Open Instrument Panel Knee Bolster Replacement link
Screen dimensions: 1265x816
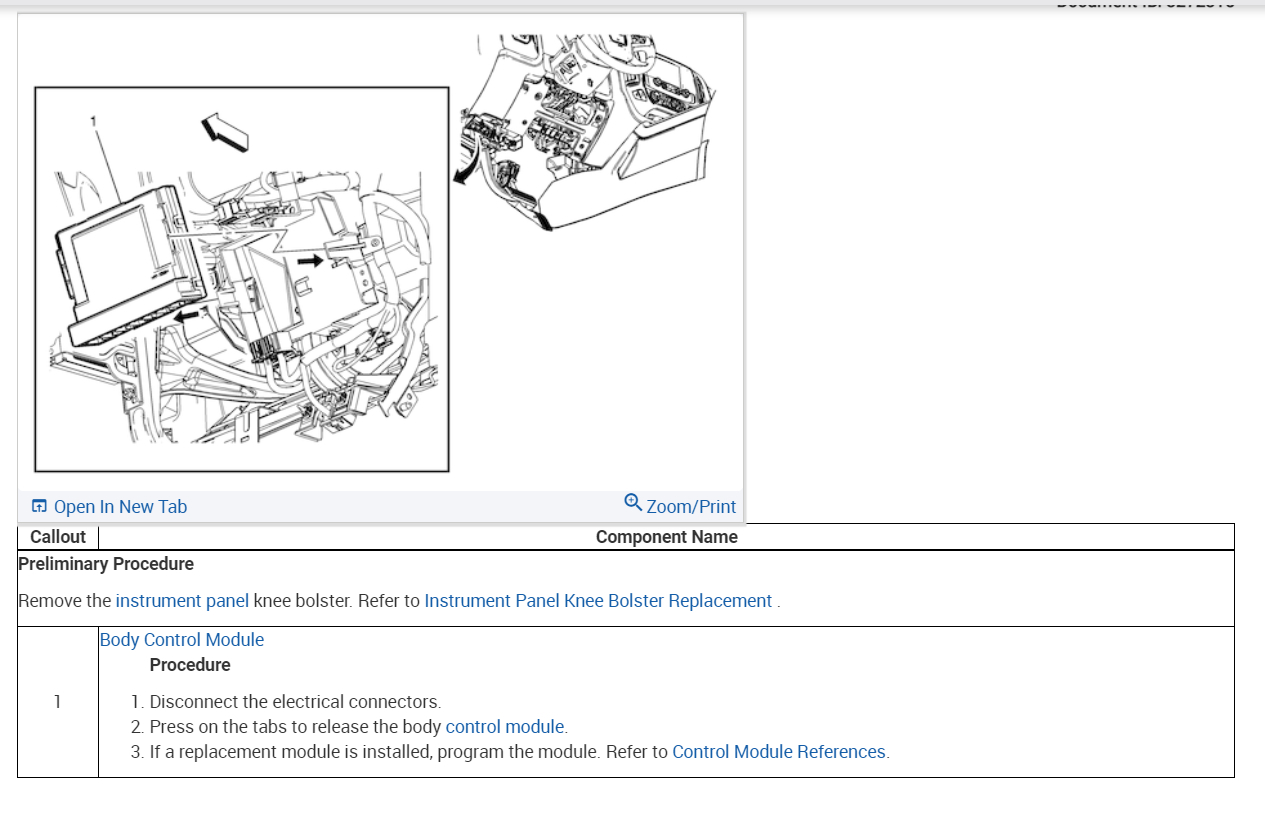[x=598, y=601]
